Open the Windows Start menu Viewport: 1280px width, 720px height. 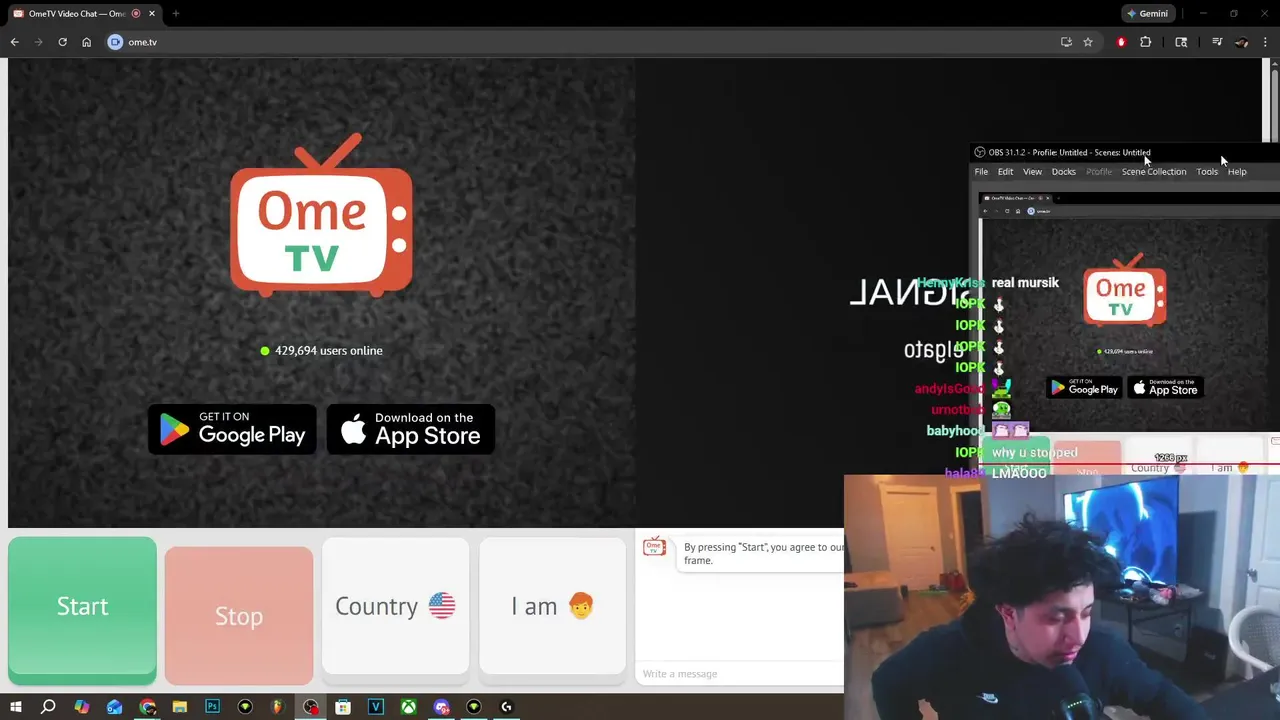pos(16,707)
